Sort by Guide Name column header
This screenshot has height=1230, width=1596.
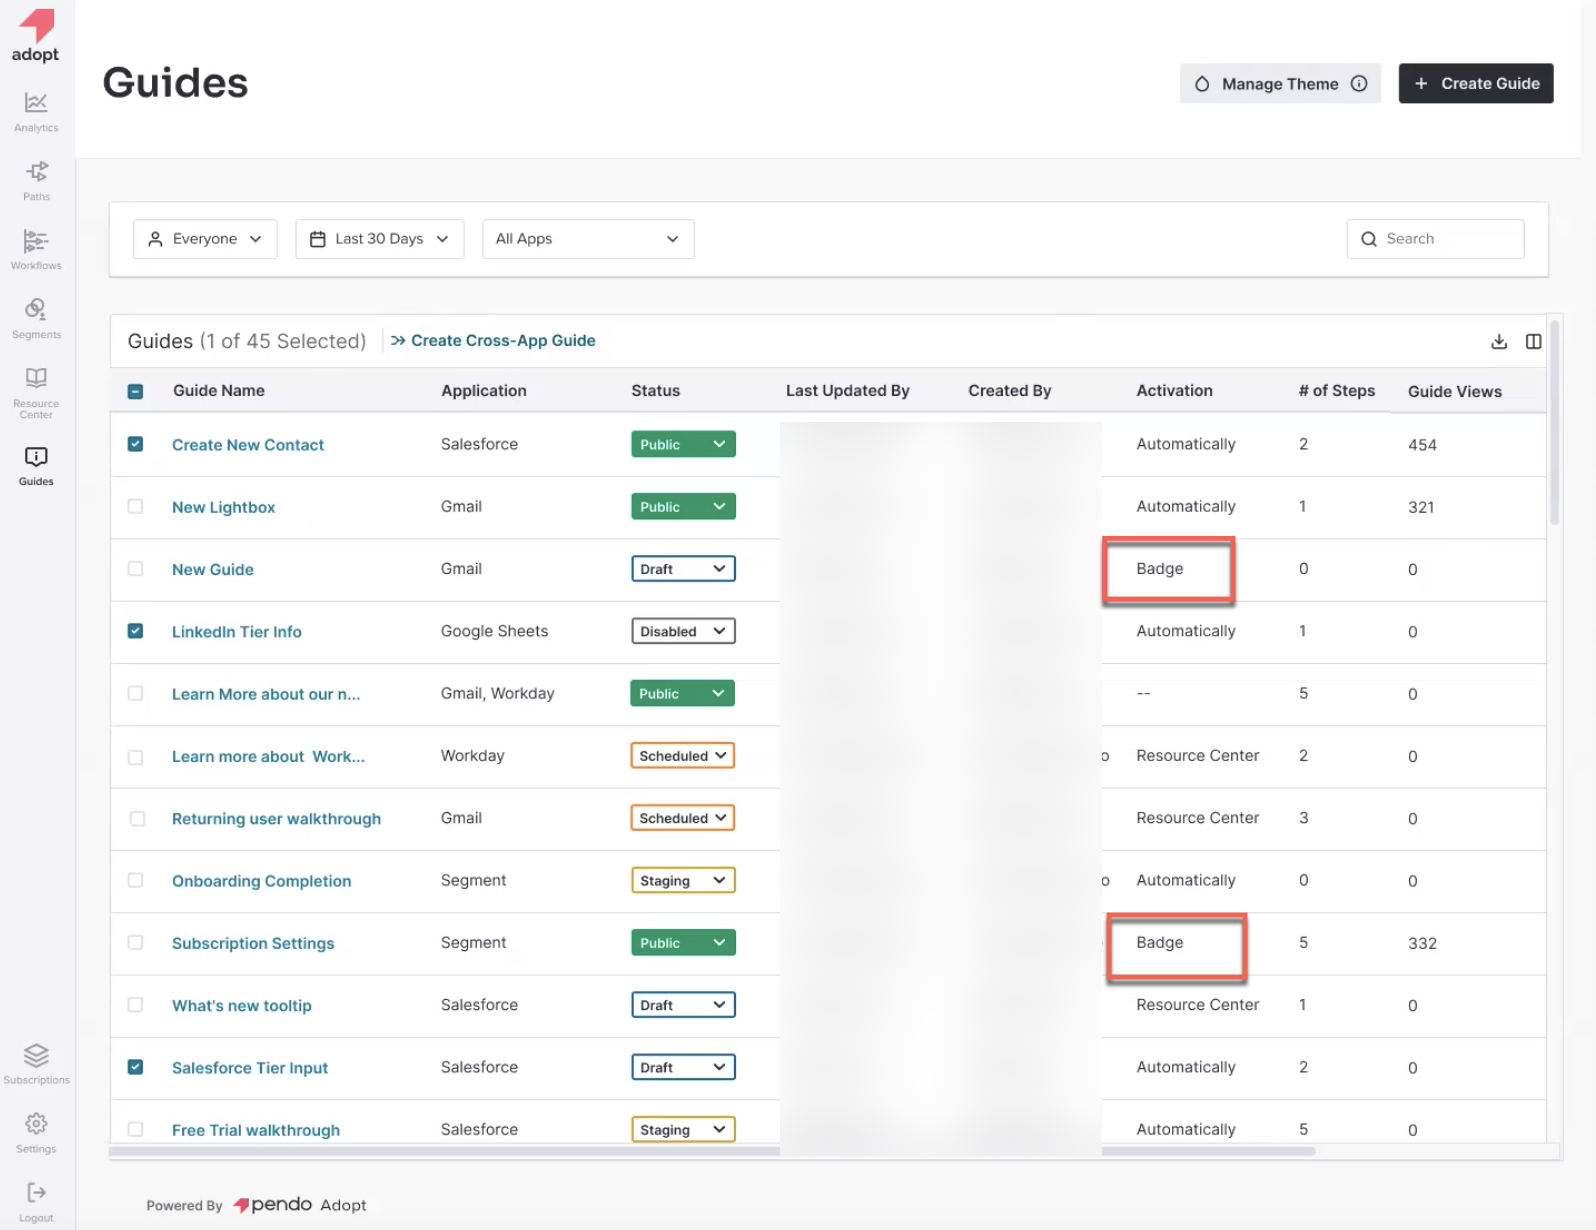[x=219, y=391]
